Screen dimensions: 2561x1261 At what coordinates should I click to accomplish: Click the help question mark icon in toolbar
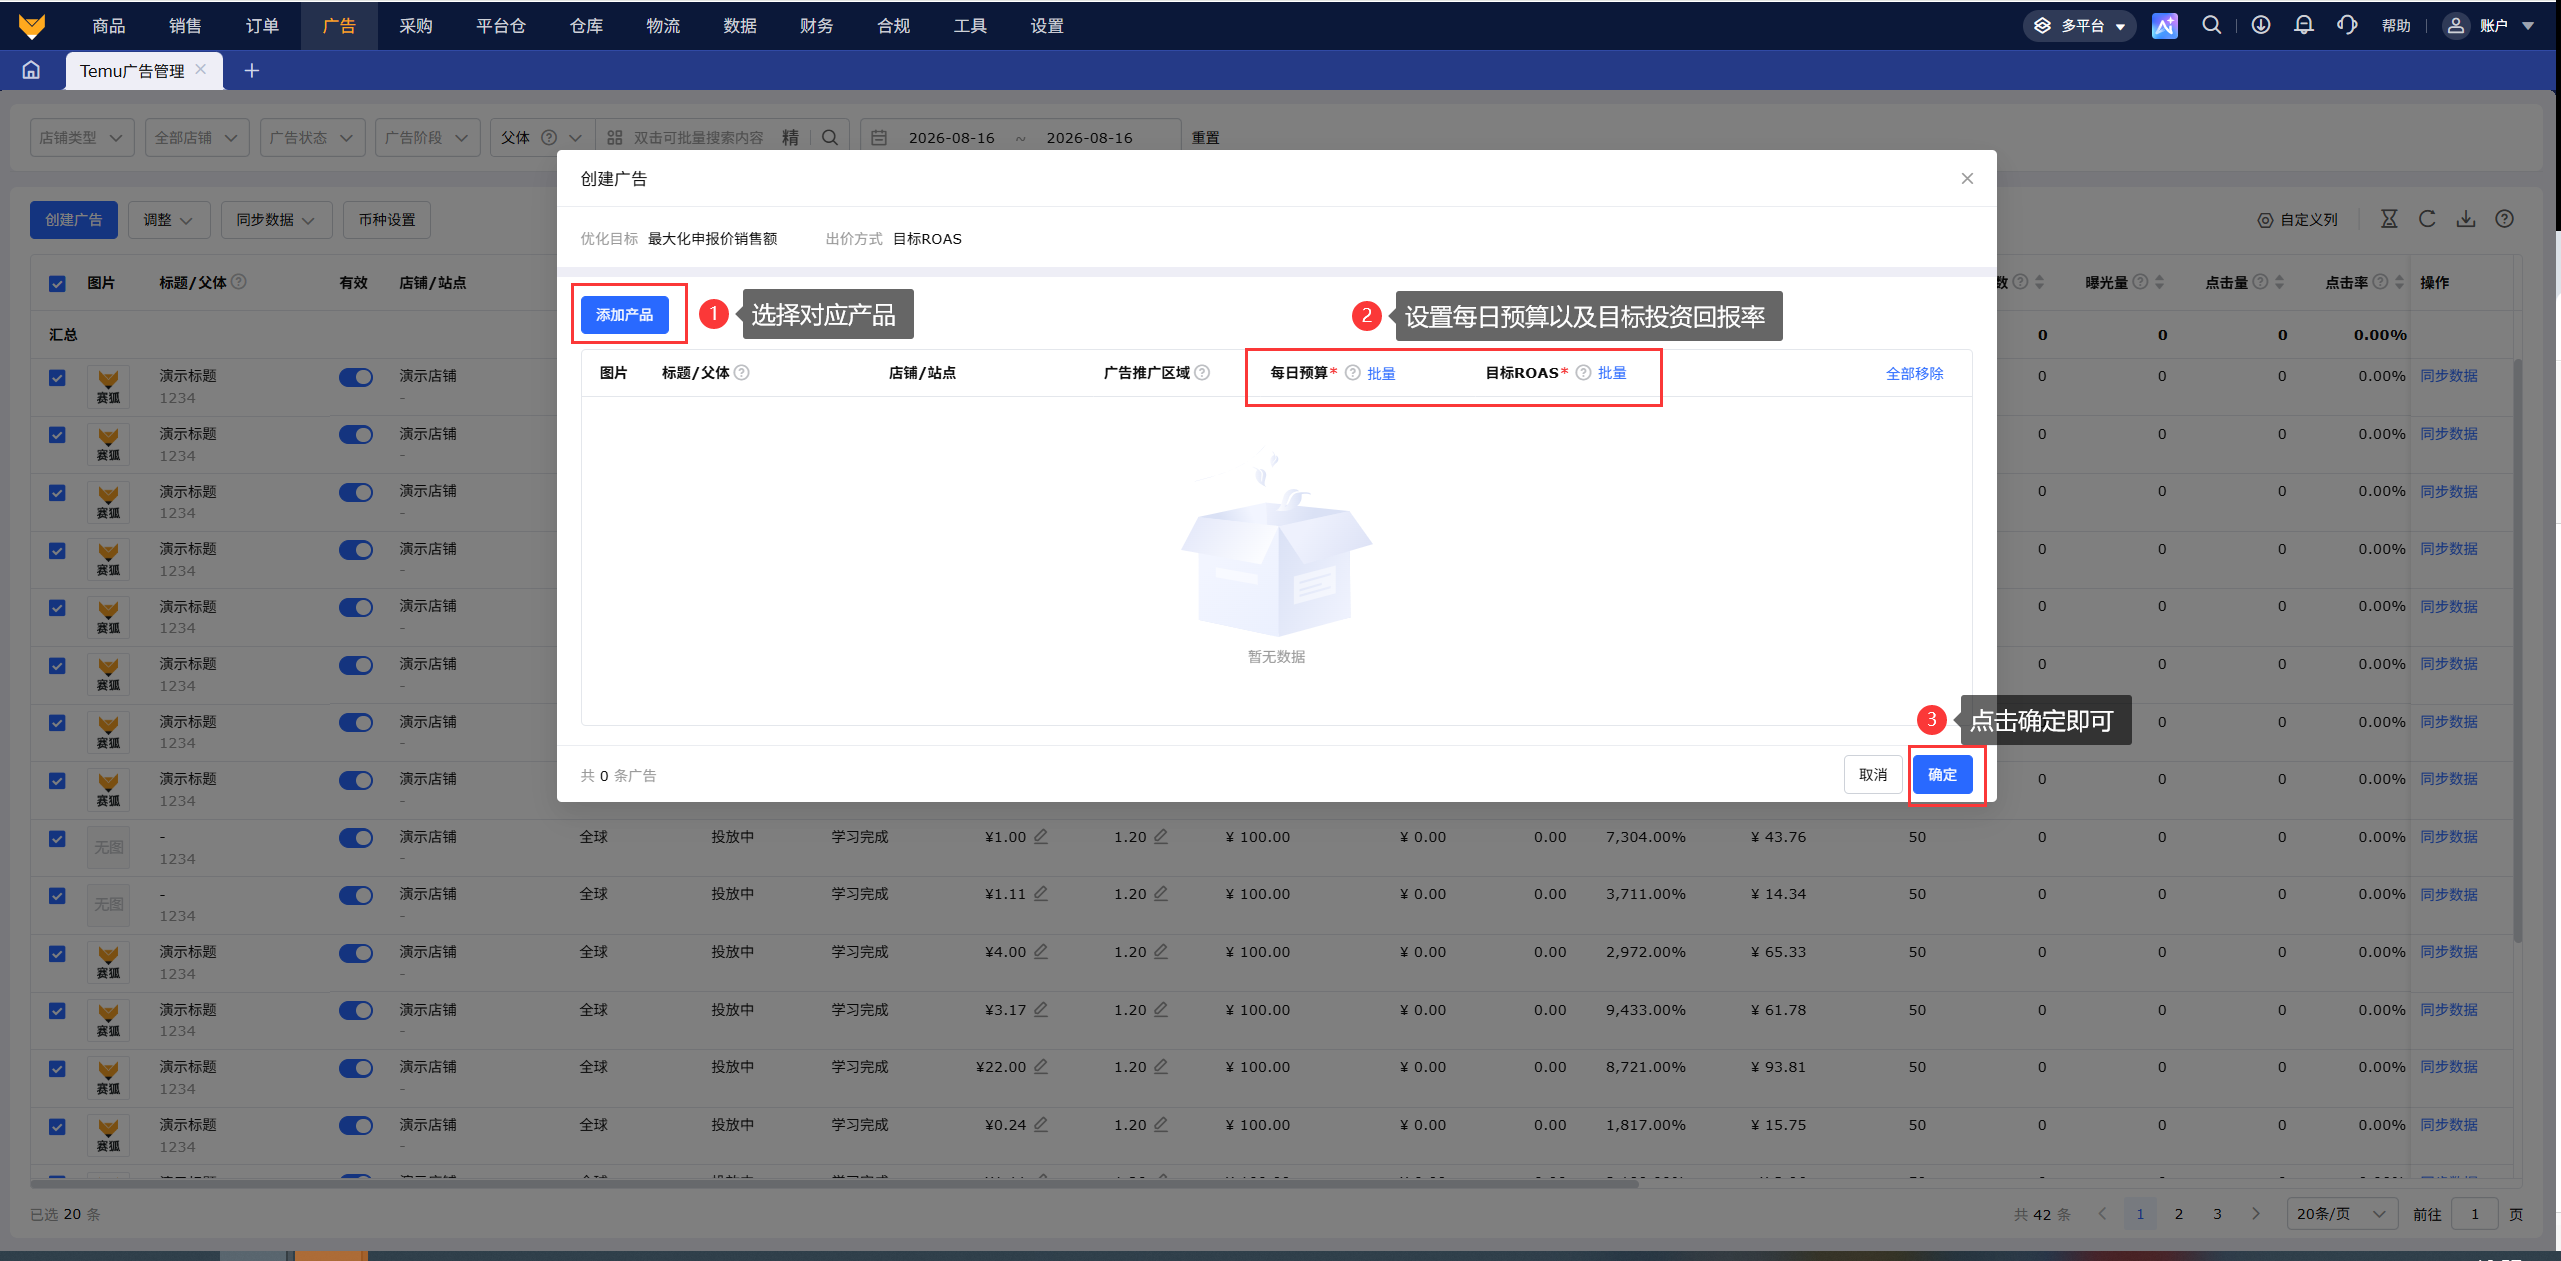coord(2504,219)
